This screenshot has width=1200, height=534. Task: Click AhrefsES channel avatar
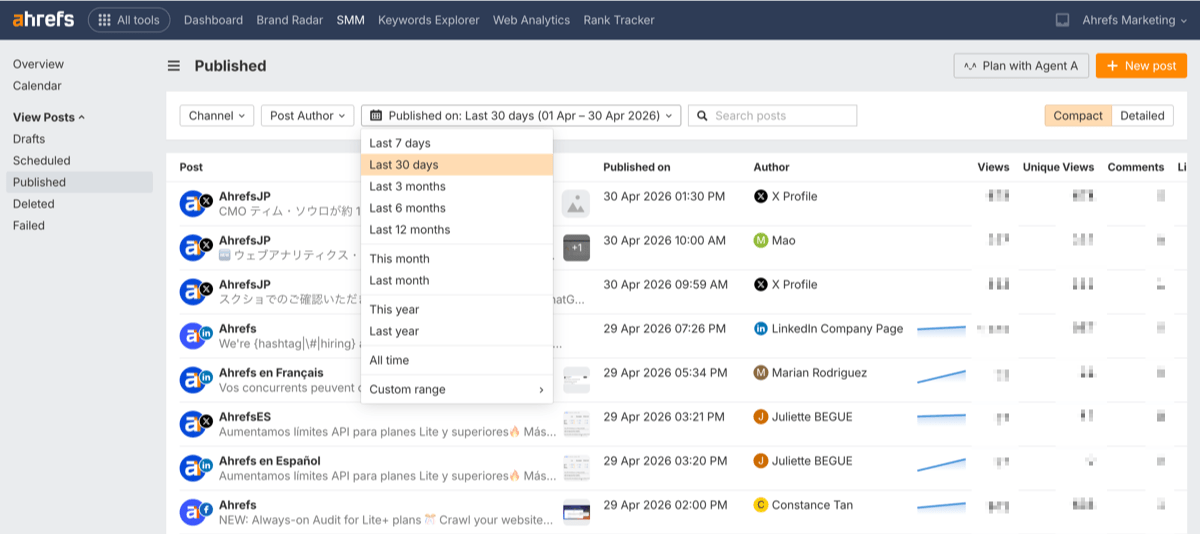pos(195,424)
